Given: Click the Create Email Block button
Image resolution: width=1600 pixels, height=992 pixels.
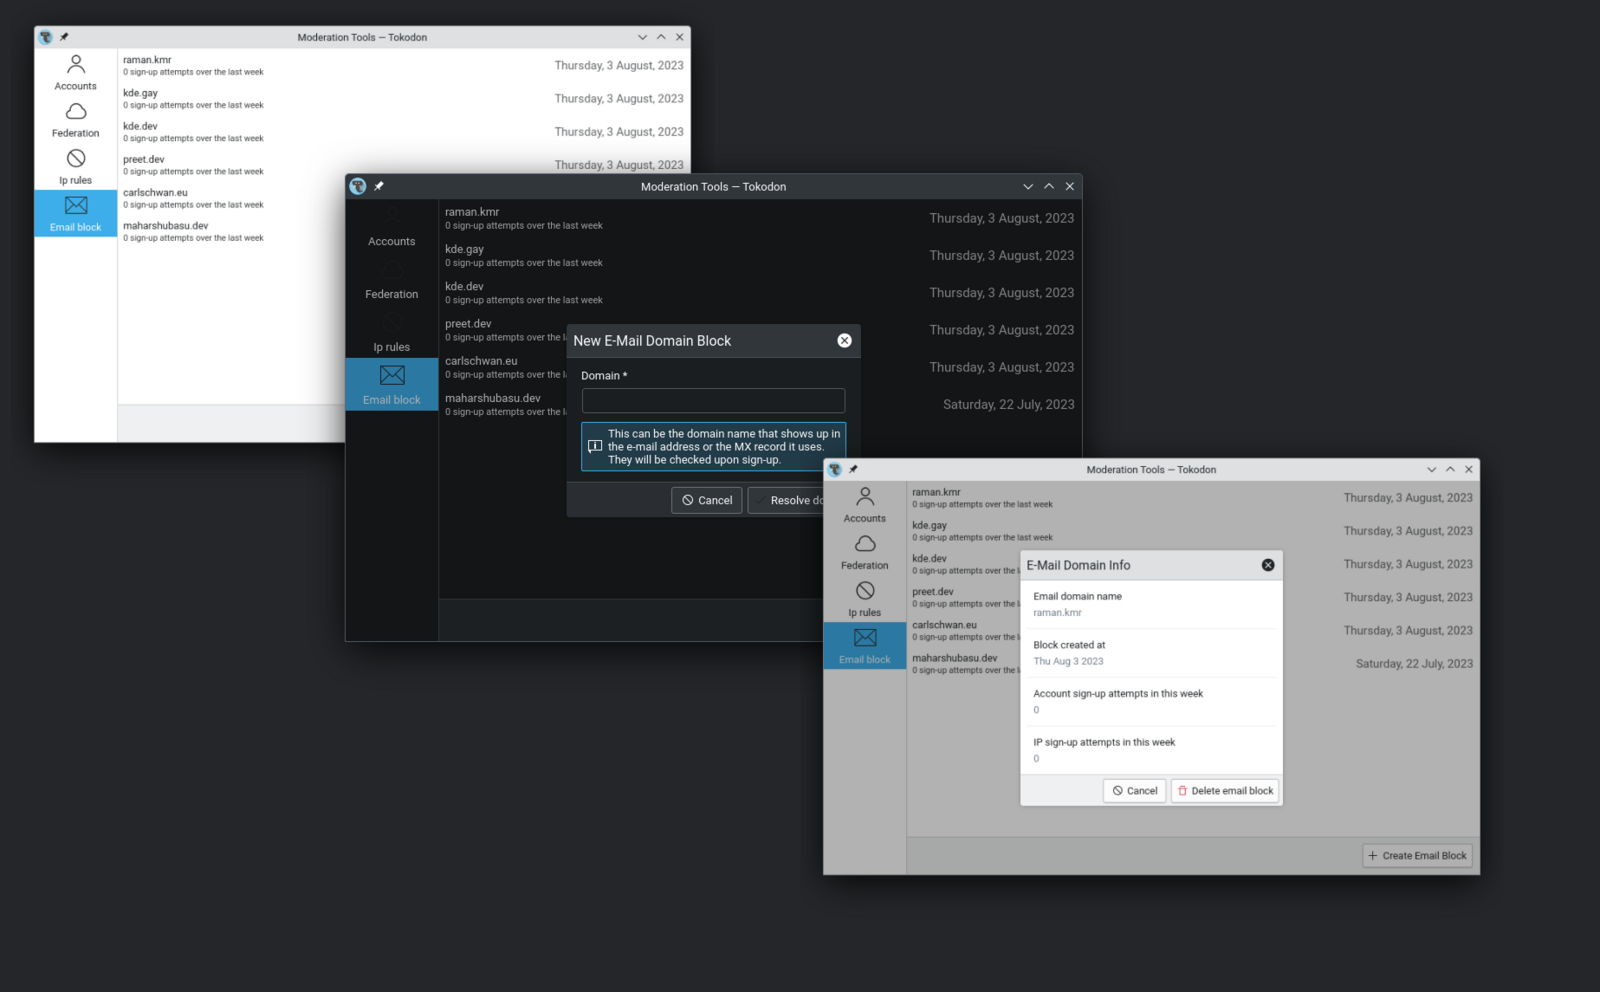Looking at the screenshot, I should [x=1417, y=856].
